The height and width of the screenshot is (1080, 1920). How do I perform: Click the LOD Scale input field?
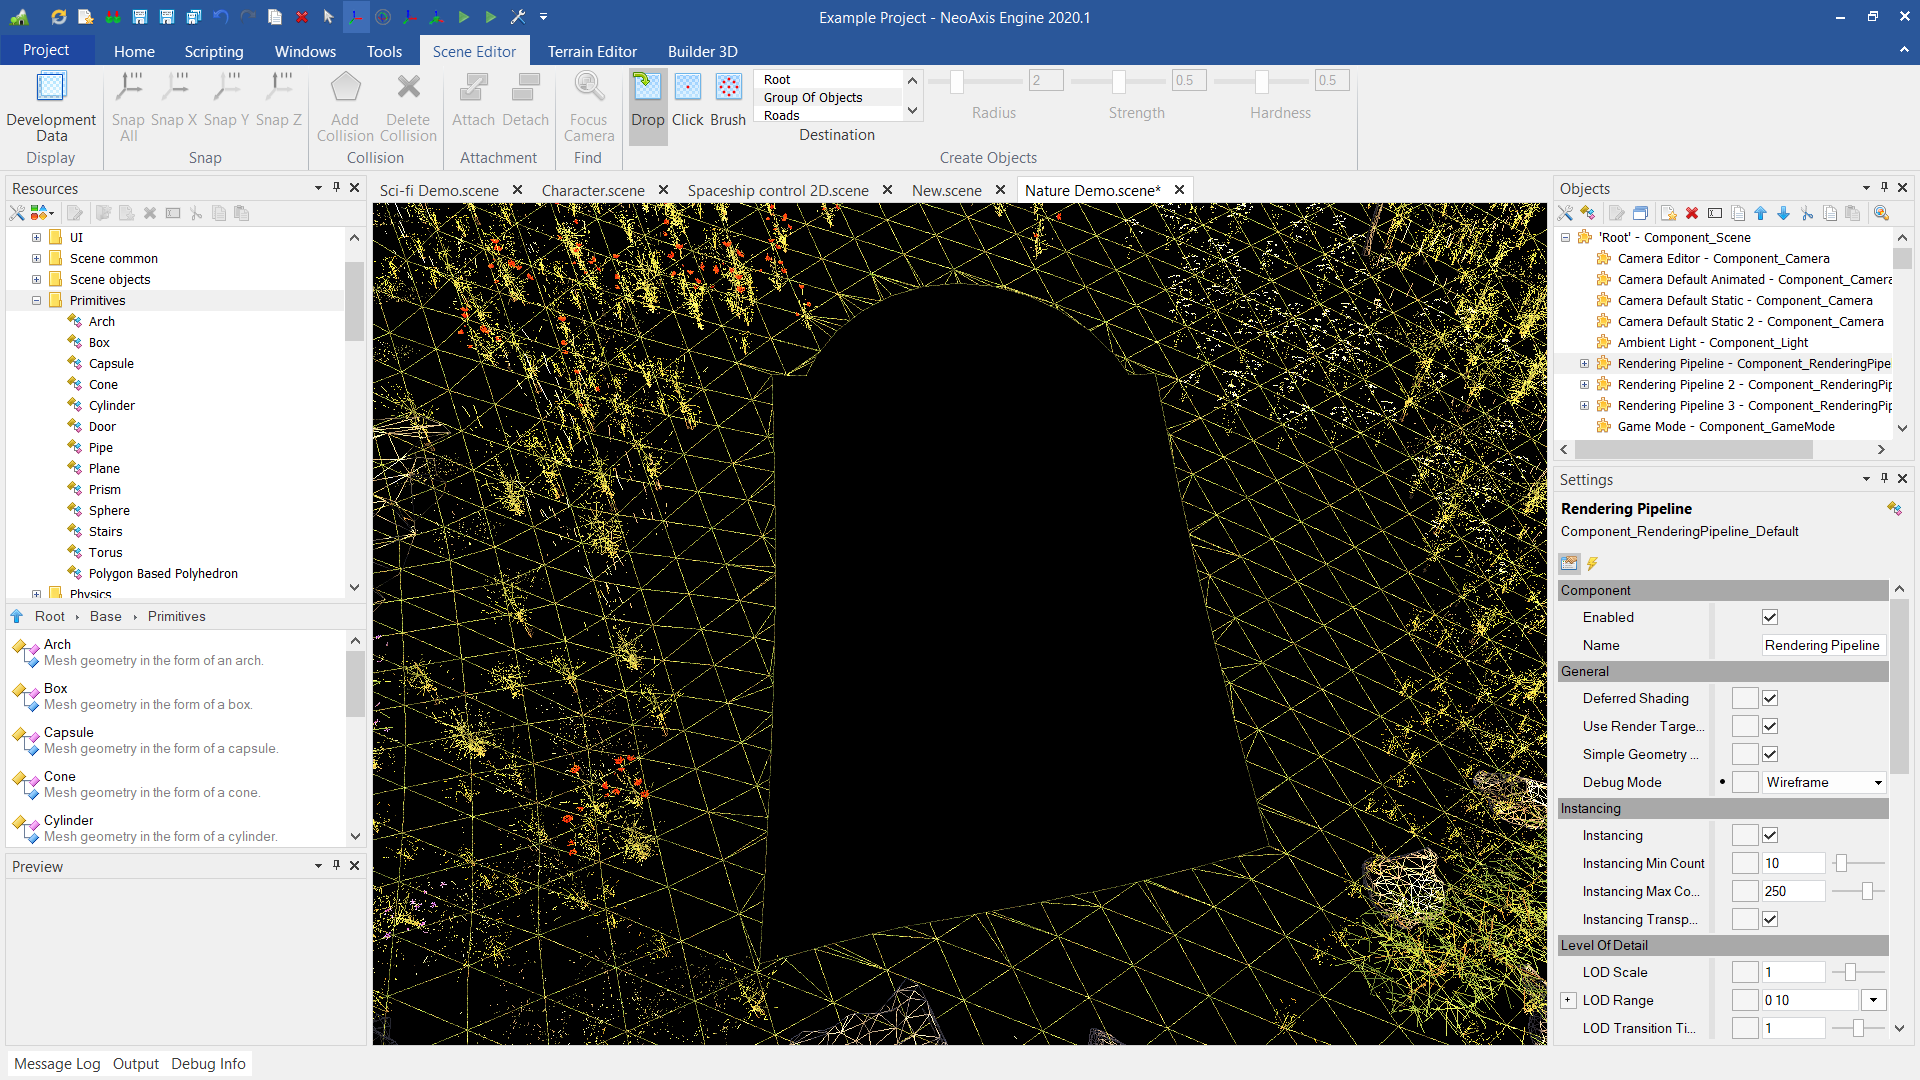[x=1793, y=972]
